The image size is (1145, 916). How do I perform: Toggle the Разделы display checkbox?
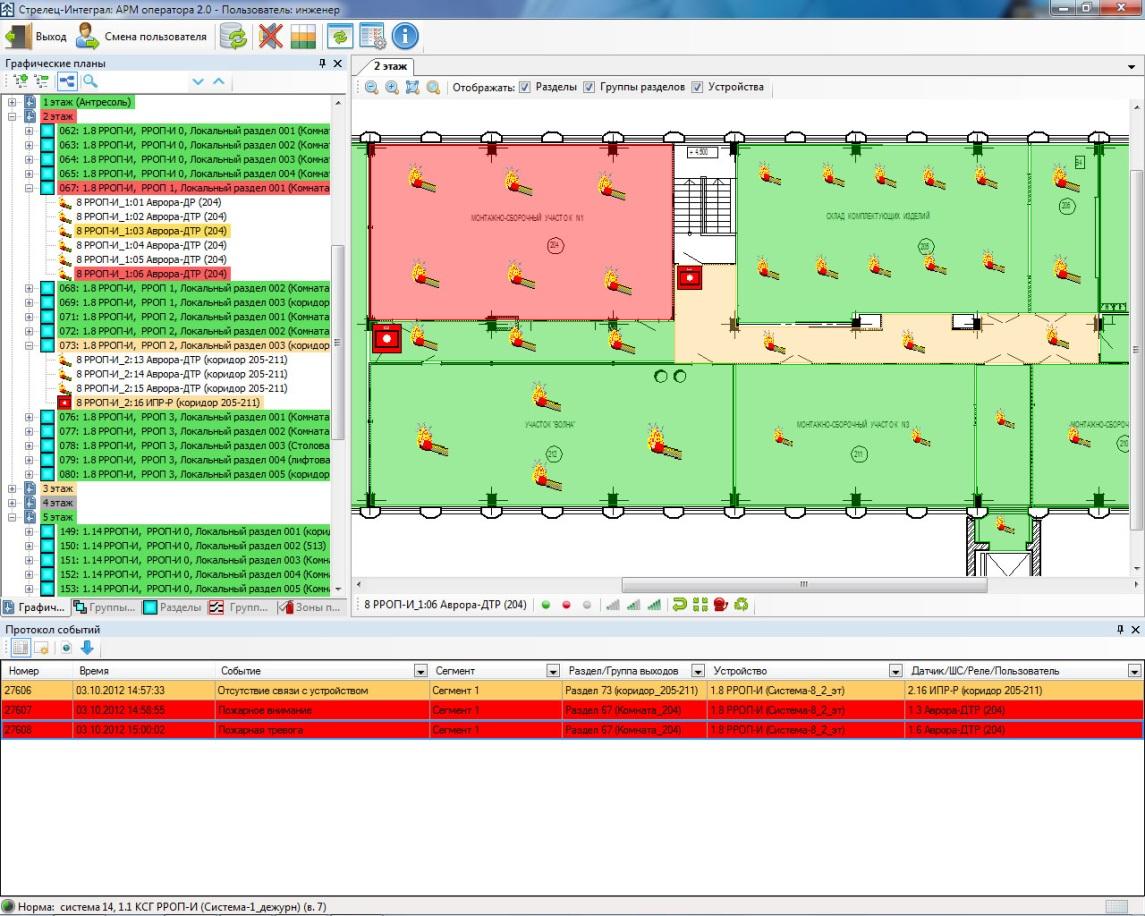click(524, 87)
